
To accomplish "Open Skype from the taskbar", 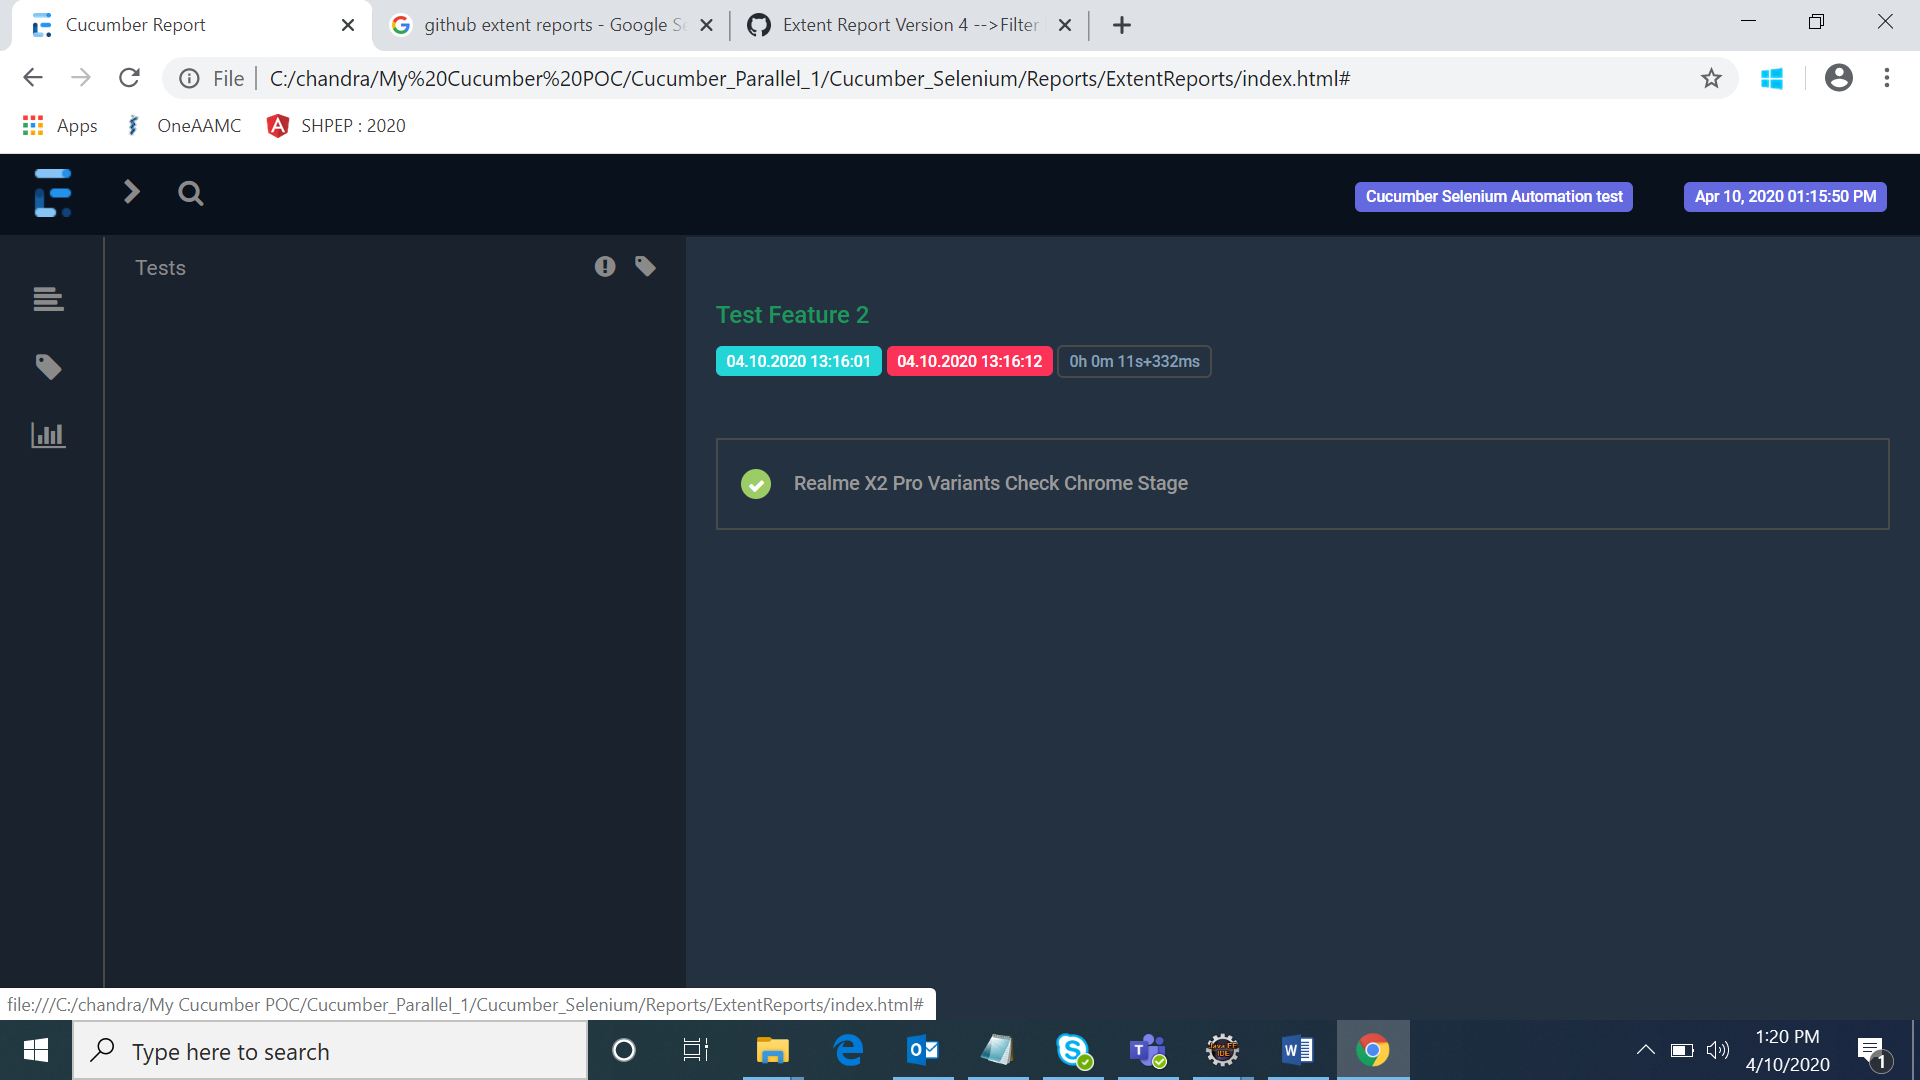I will click(1073, 1050).
